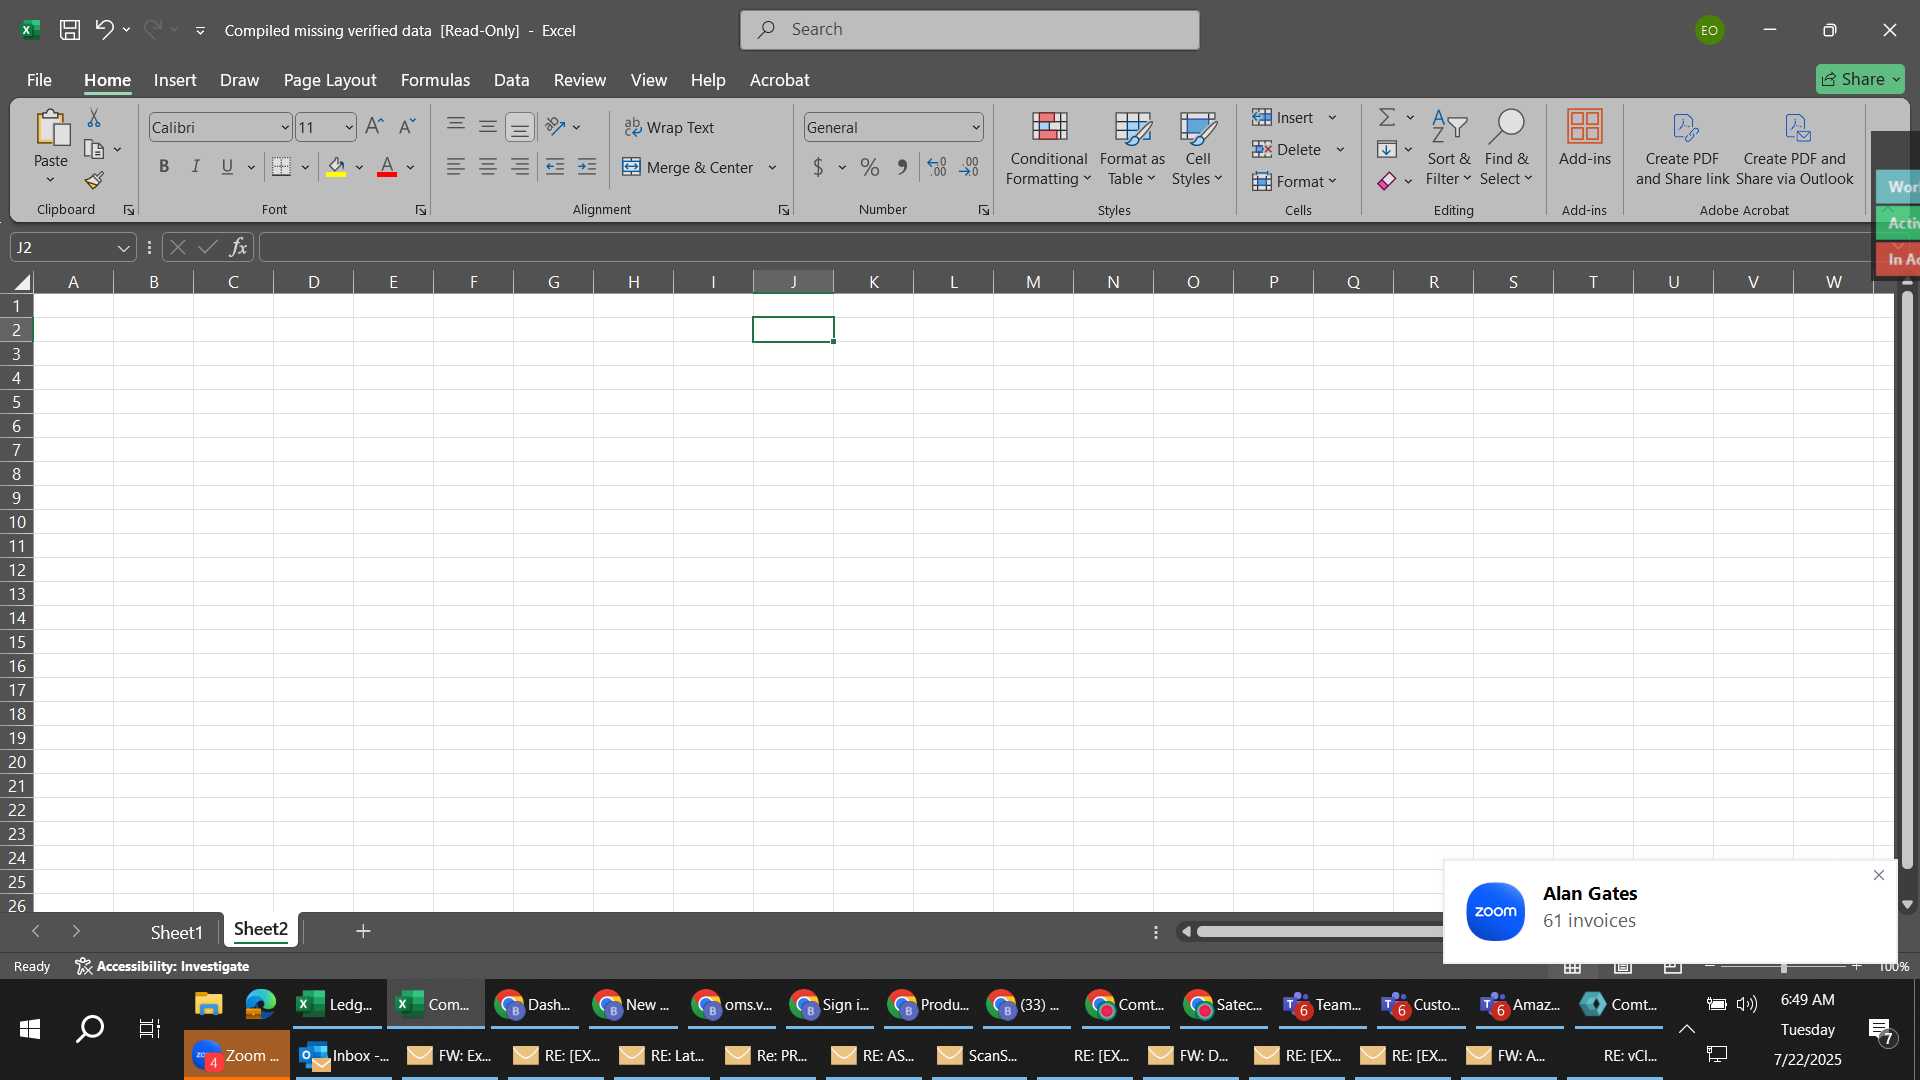Click the Search box in title bar
The image size is (1920, 1080).
(x=969, y=30)
